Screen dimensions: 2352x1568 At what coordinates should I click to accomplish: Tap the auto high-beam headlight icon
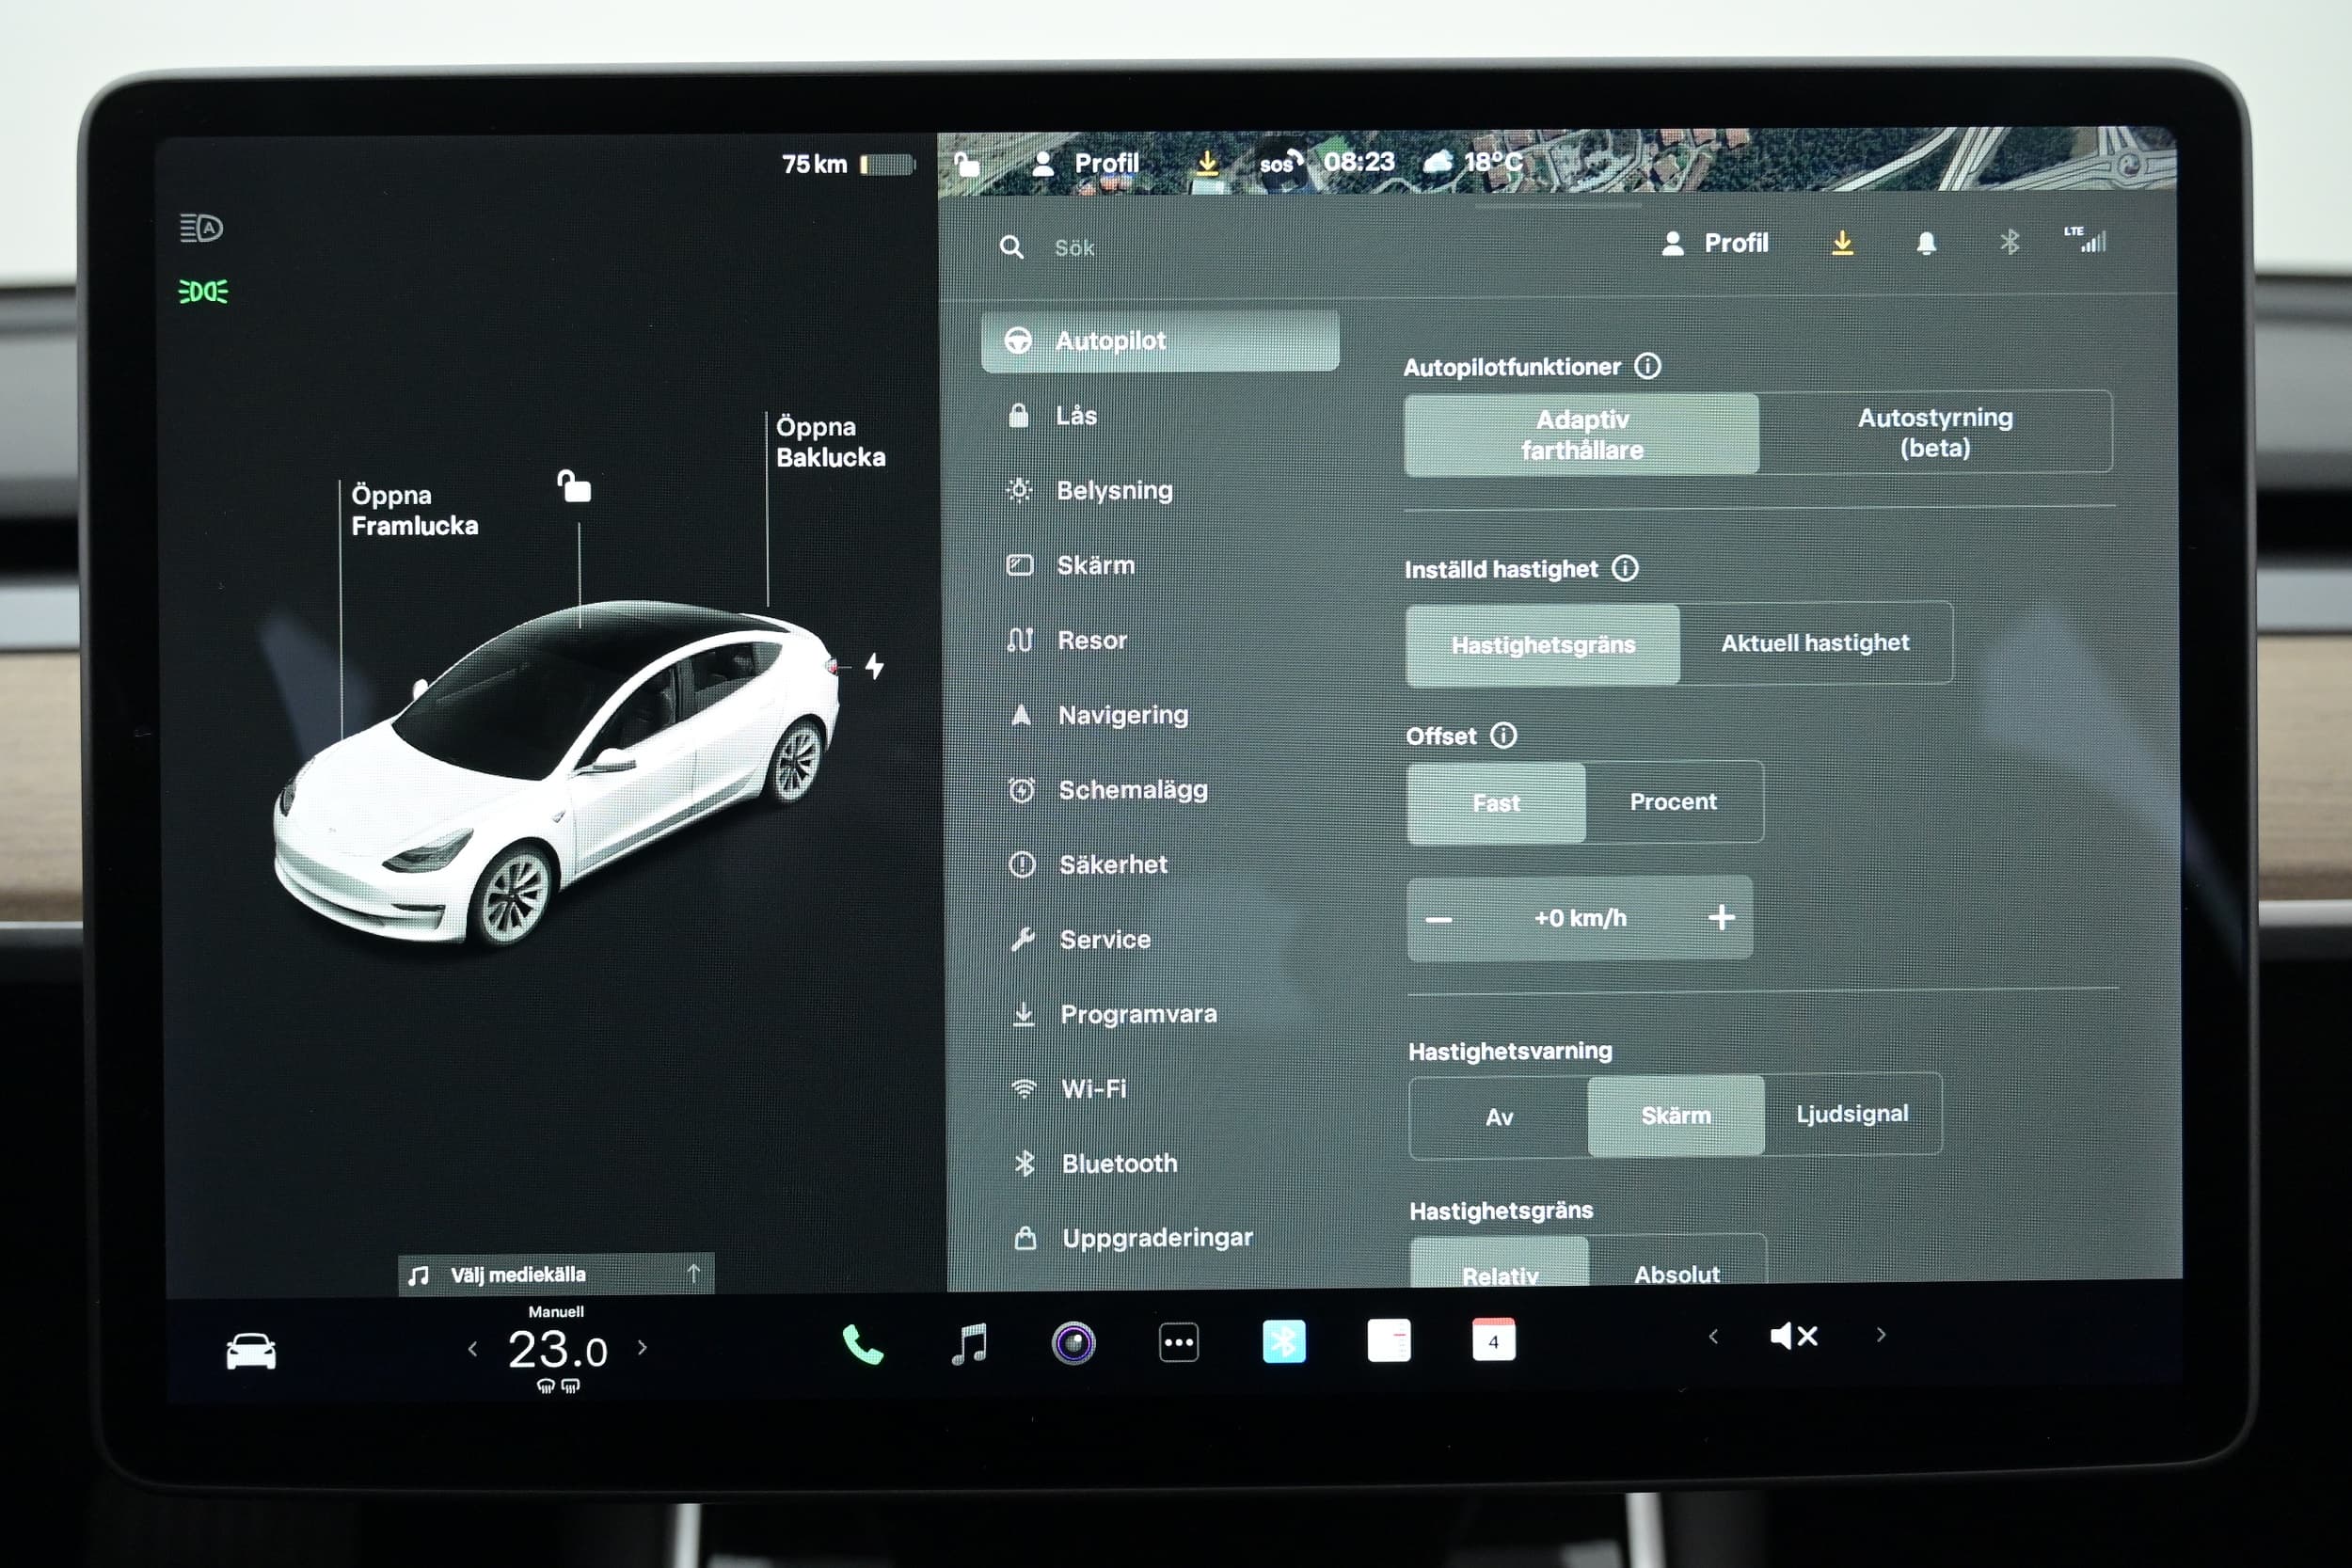point(201,228)
